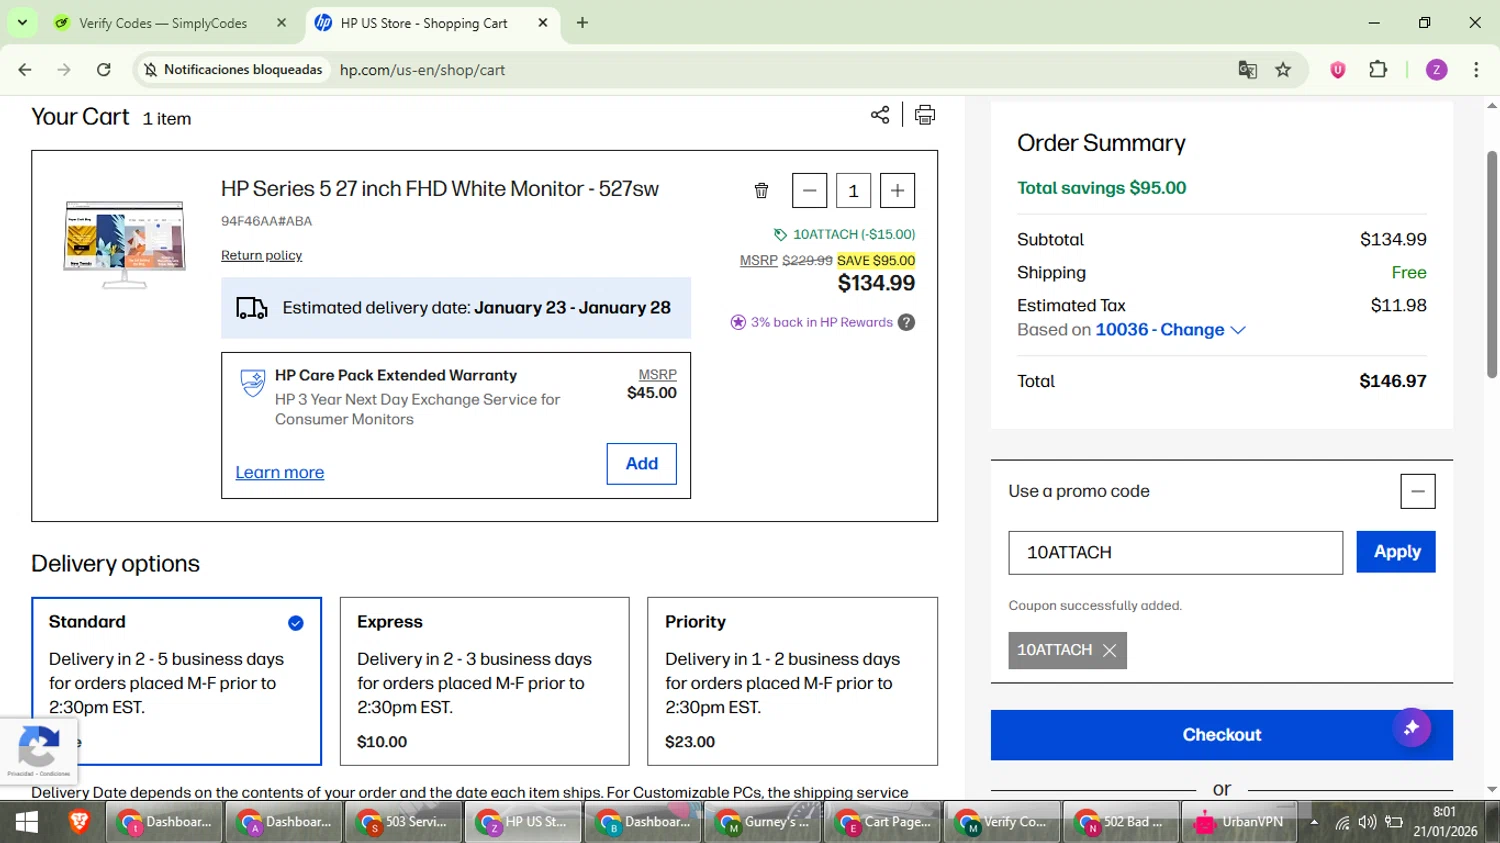Click the share cart icon

click(x=880, y=115)
